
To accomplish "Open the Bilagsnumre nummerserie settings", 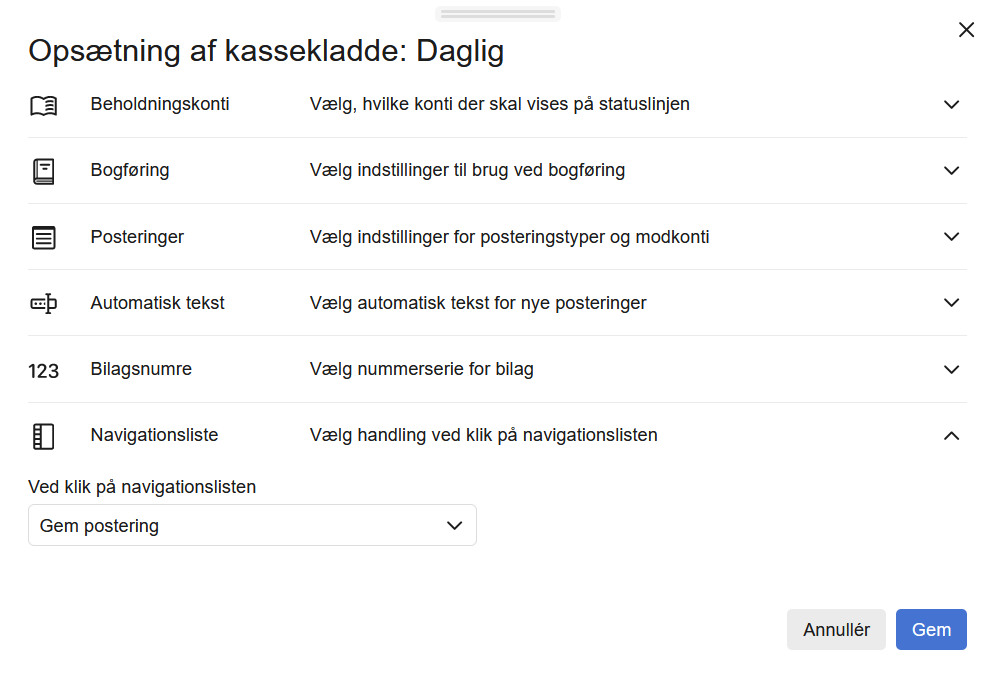I will click(x=951, y=369).
